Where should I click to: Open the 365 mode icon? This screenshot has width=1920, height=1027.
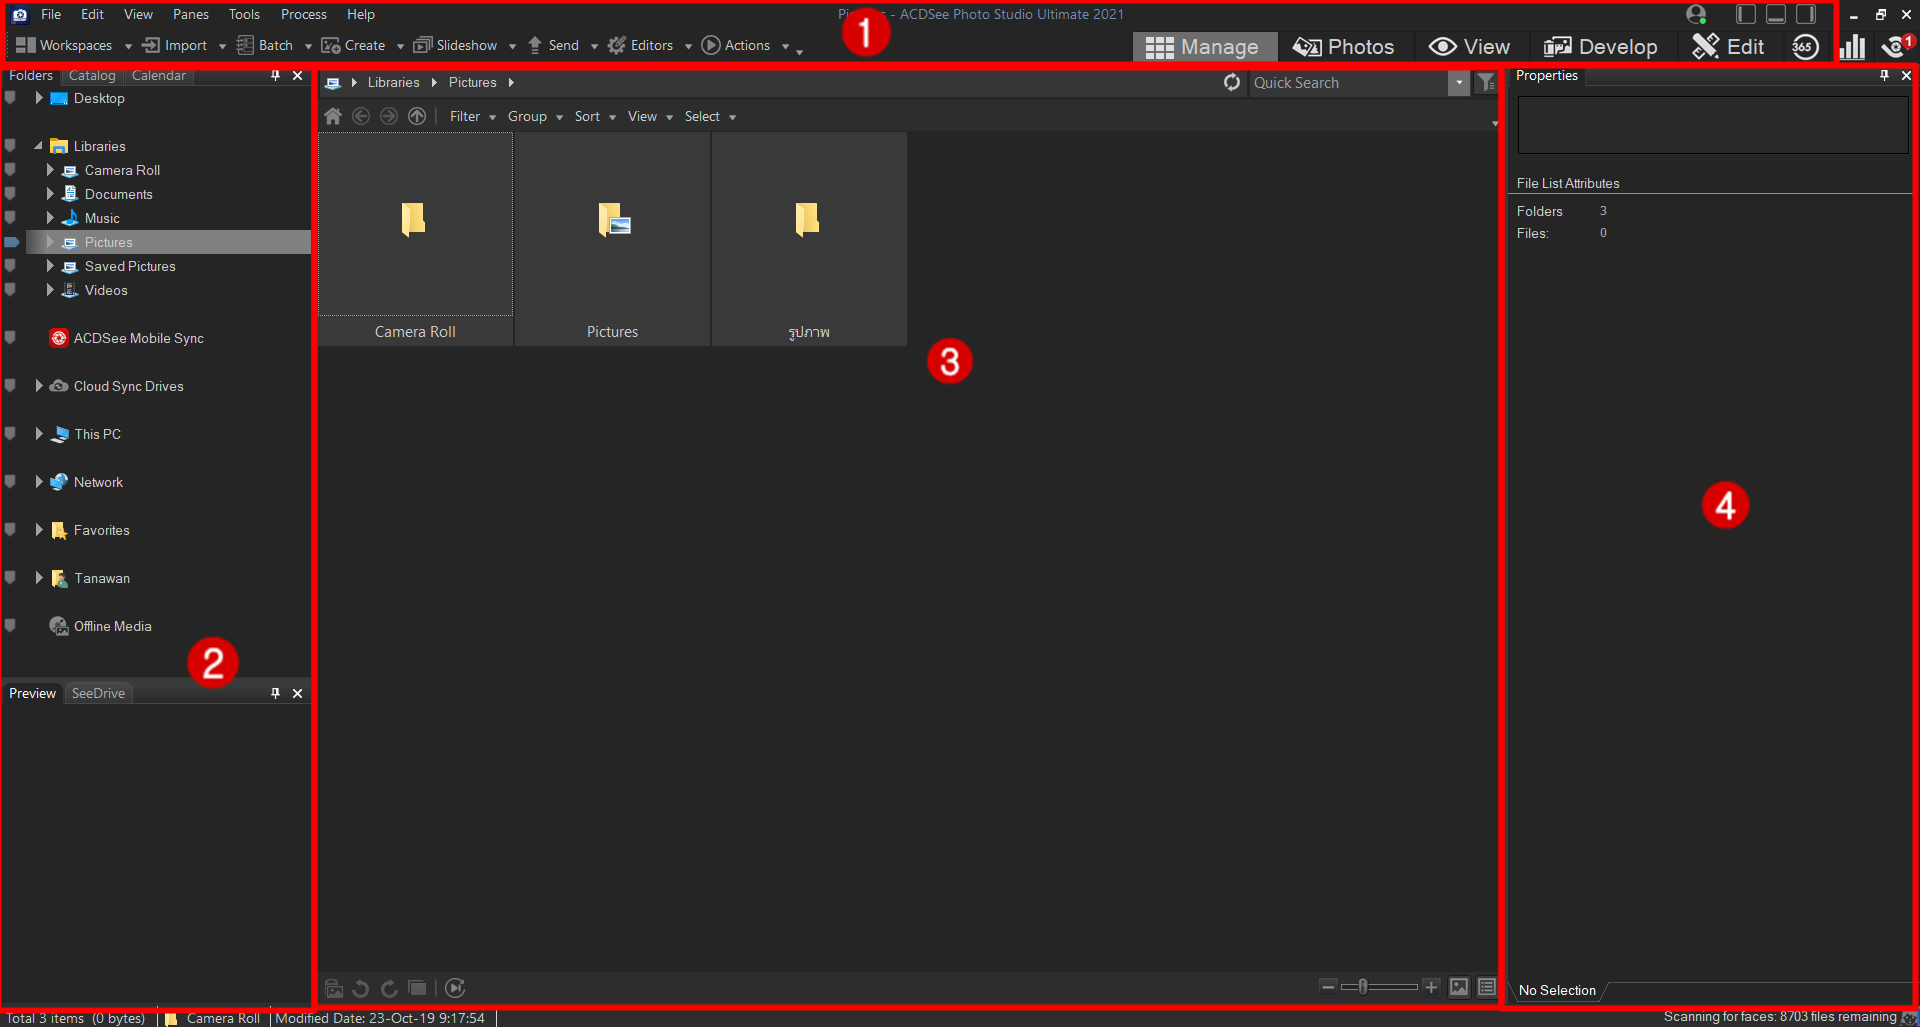pyautogui.click(x=1805, y=47)
